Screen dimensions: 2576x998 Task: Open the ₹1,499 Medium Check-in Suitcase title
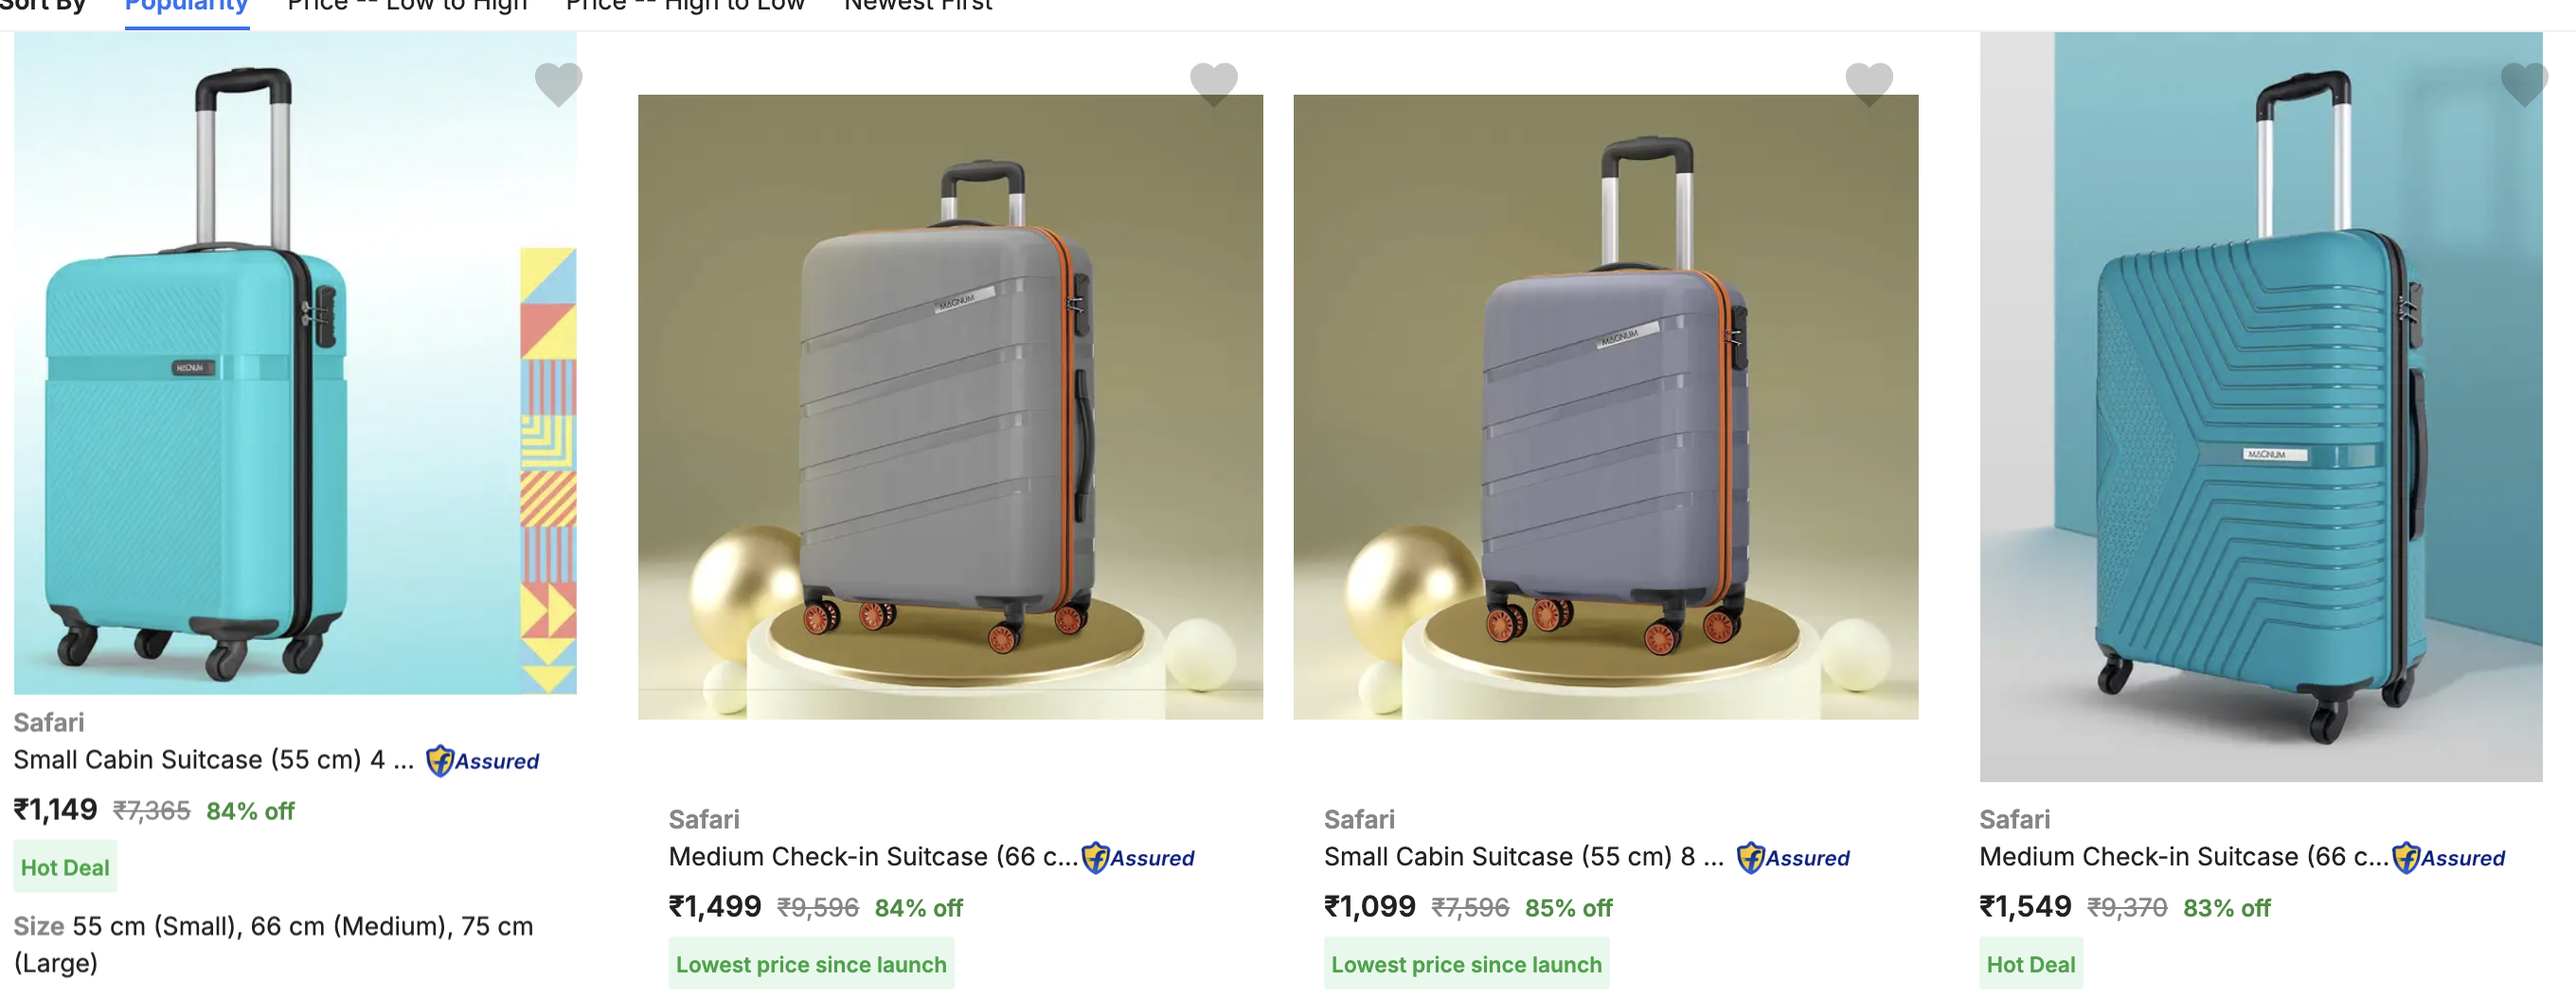[x=873, y=857]
